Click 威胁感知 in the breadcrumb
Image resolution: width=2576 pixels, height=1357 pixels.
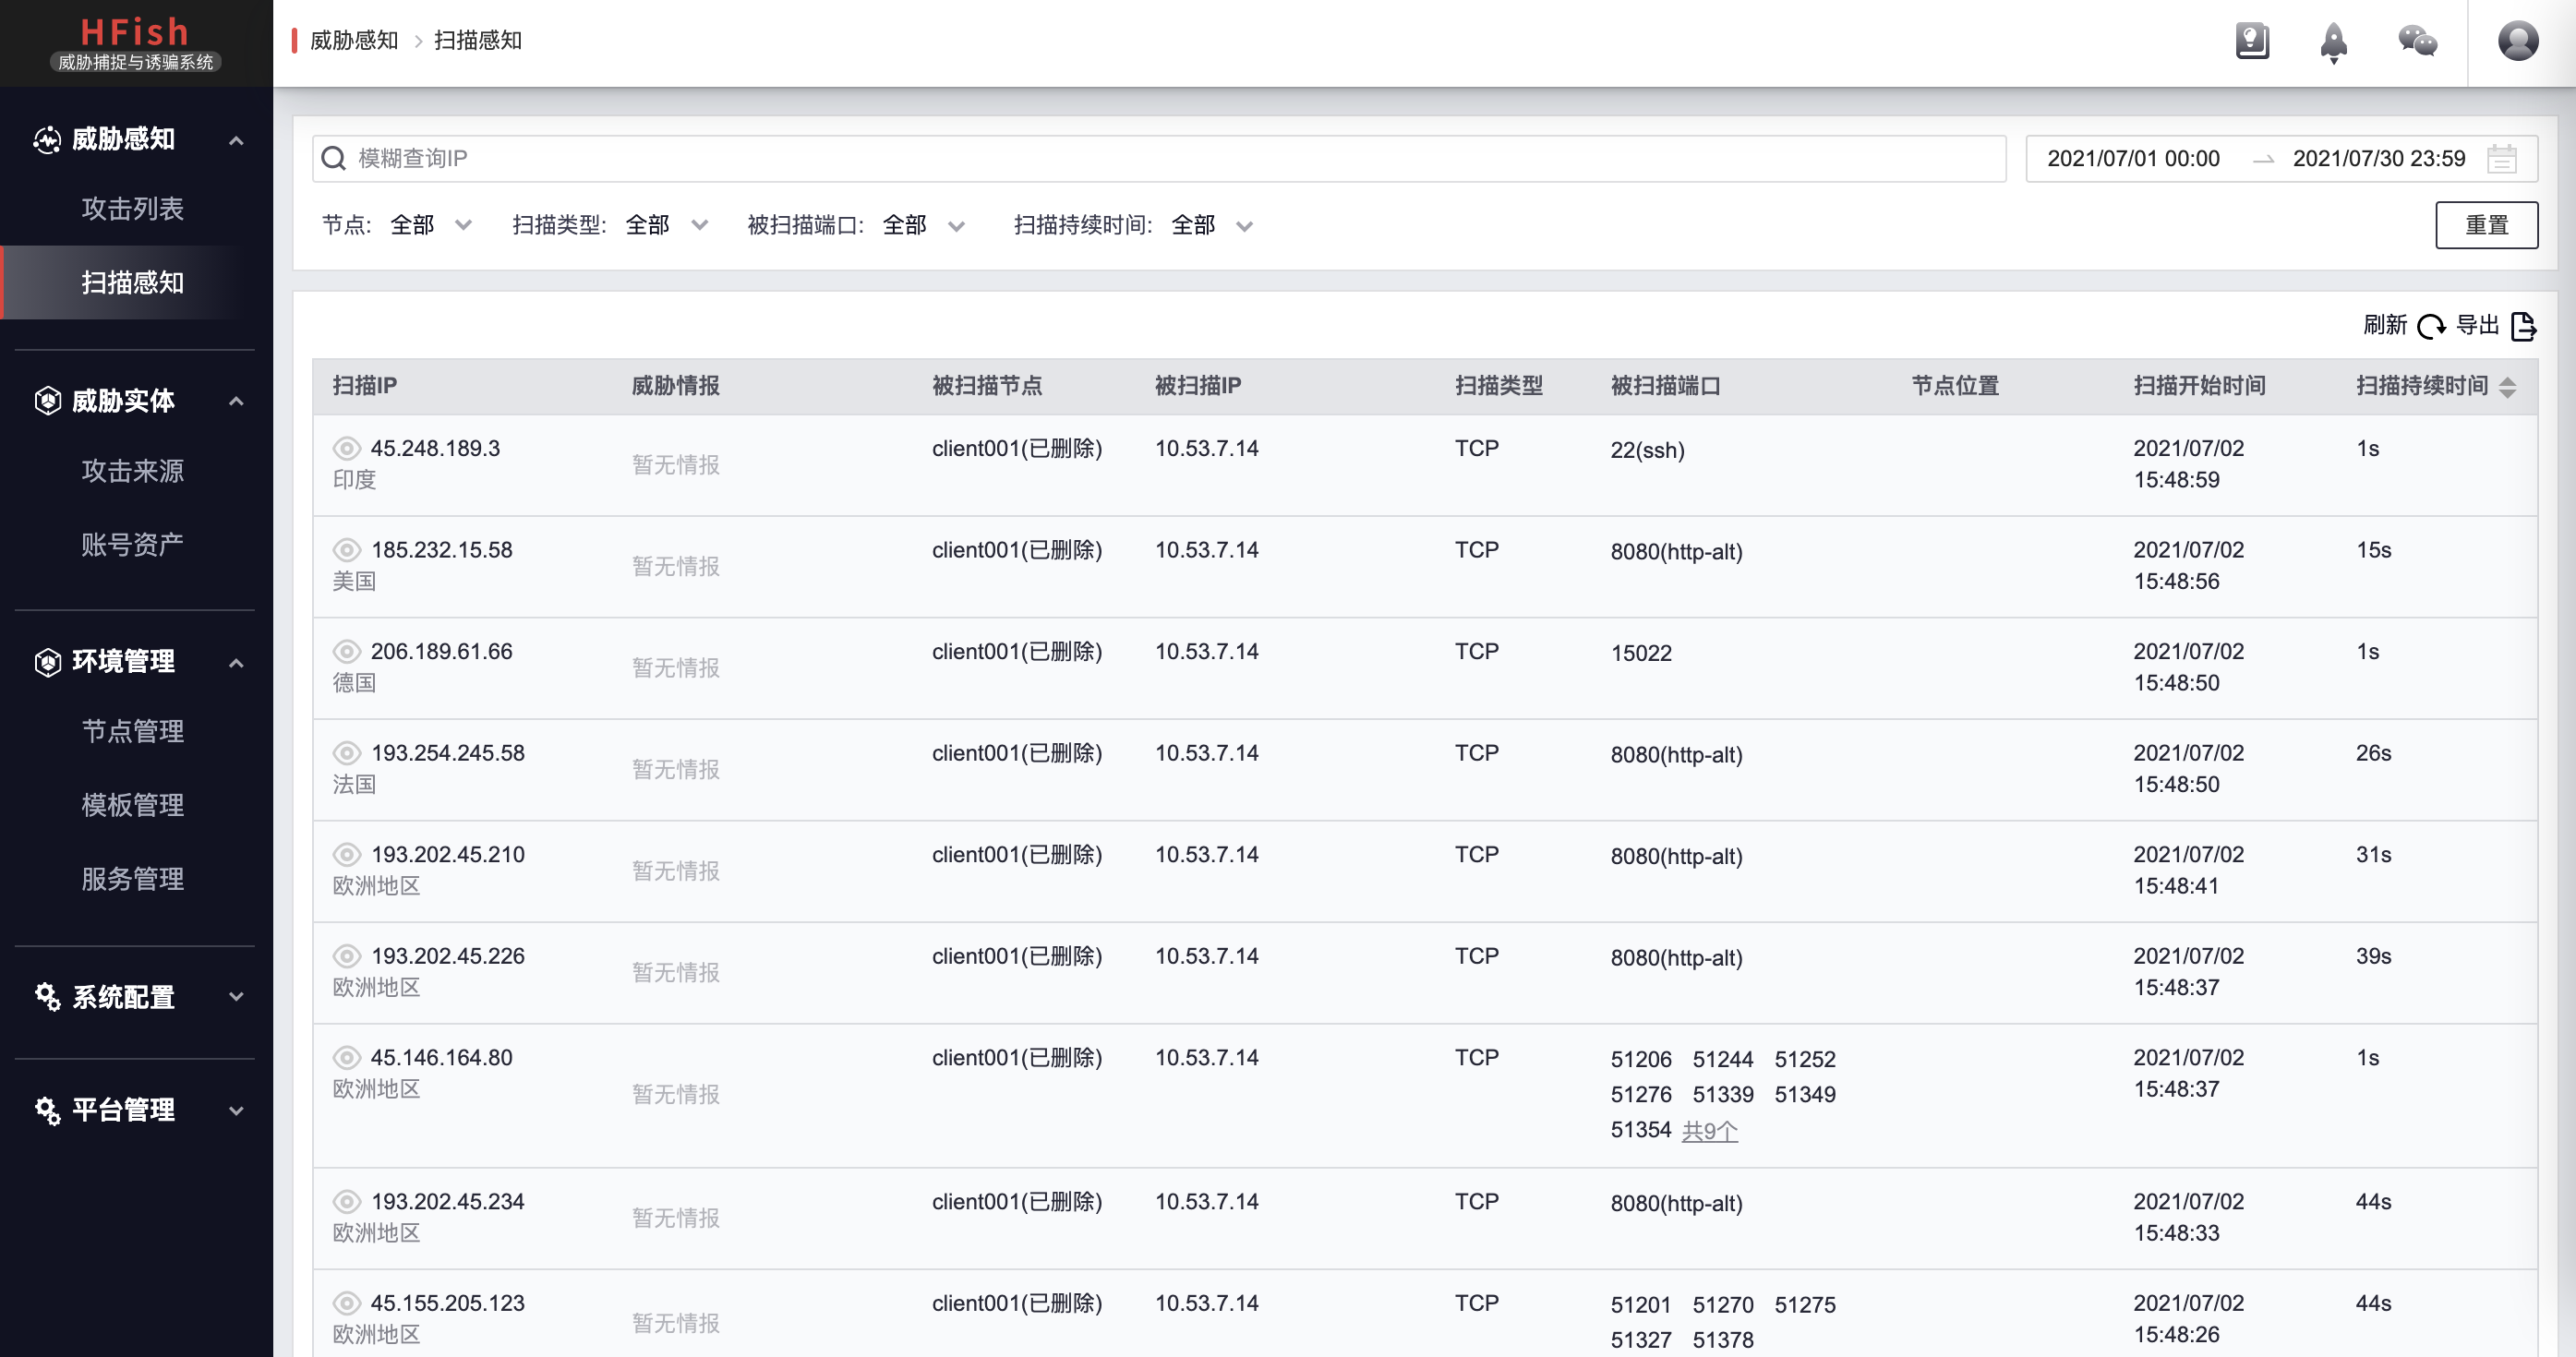(x=354, y=40)
